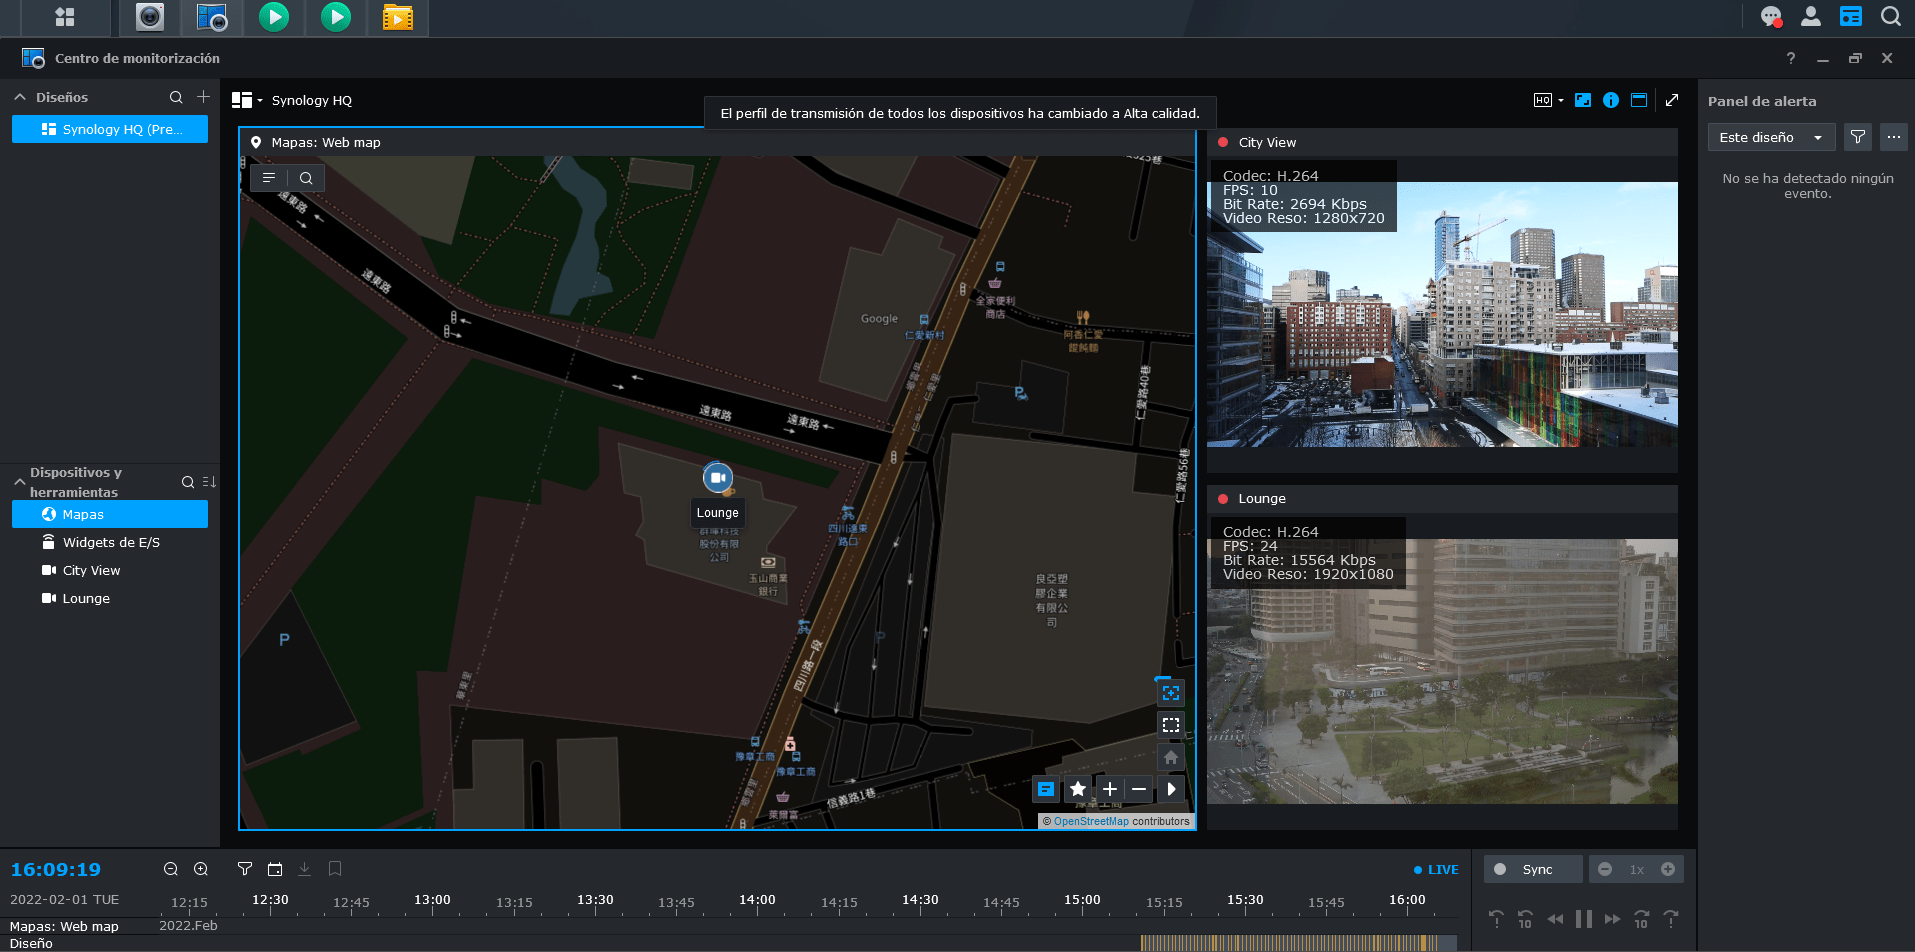This screenshot has width=1915, height=952.
Task: Click Mapas: Web map panel title
Action: [325, 142]
